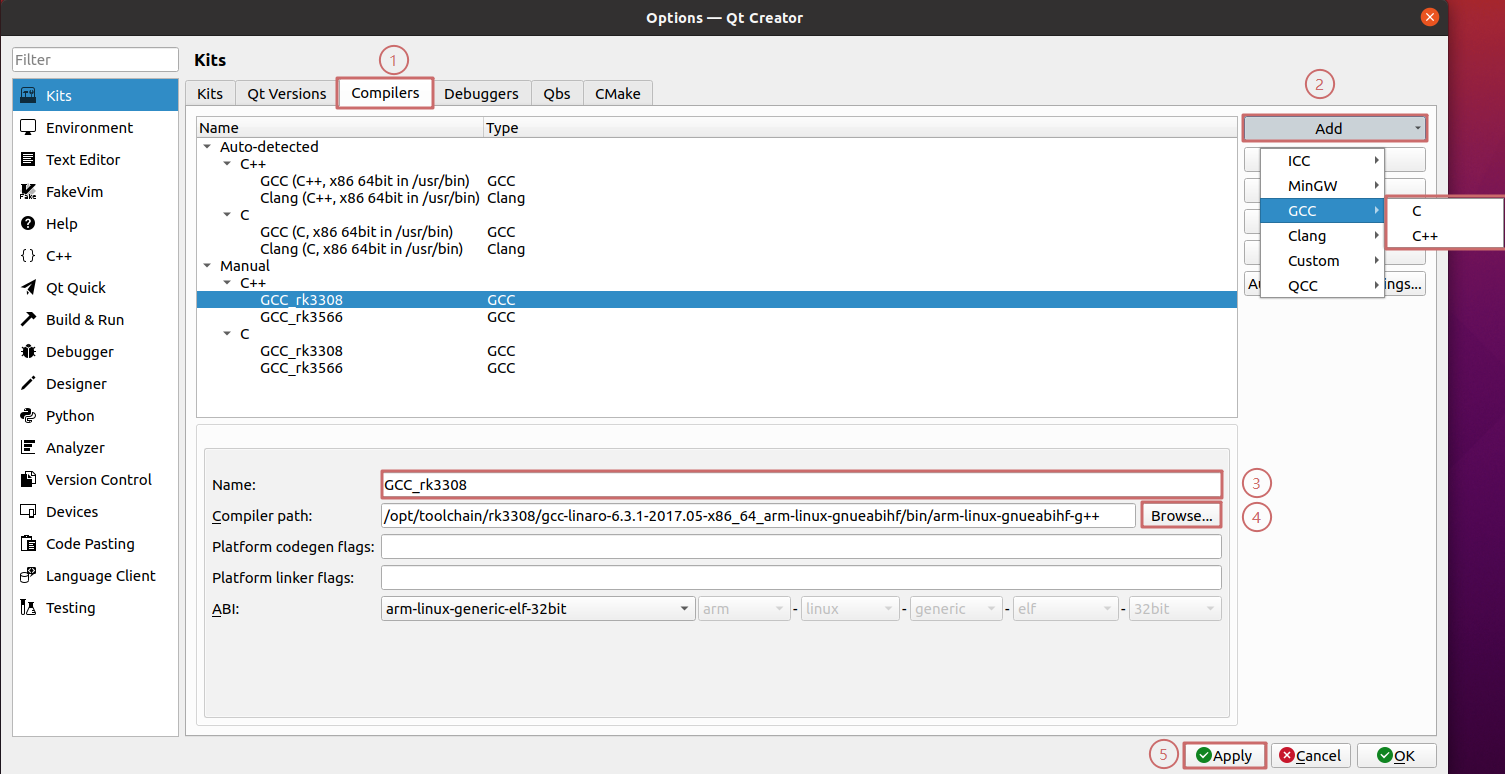Open the Python settings icon
Screen dimensions: 1505x774
coord(28,416)
